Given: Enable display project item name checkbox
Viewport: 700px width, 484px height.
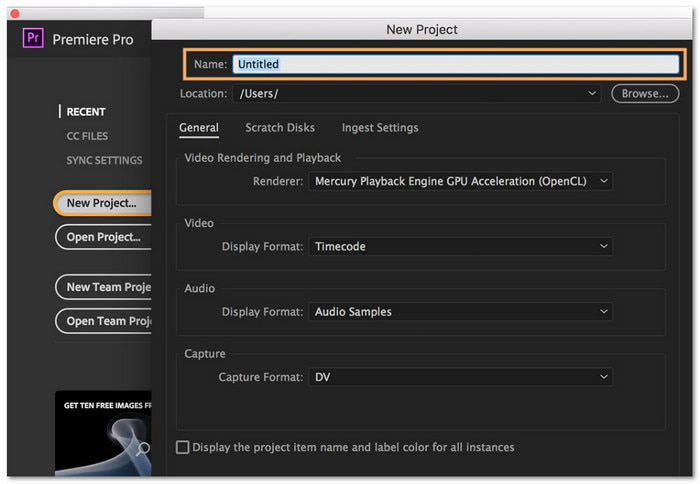Looking at the screenshot, I should (183, 447).
